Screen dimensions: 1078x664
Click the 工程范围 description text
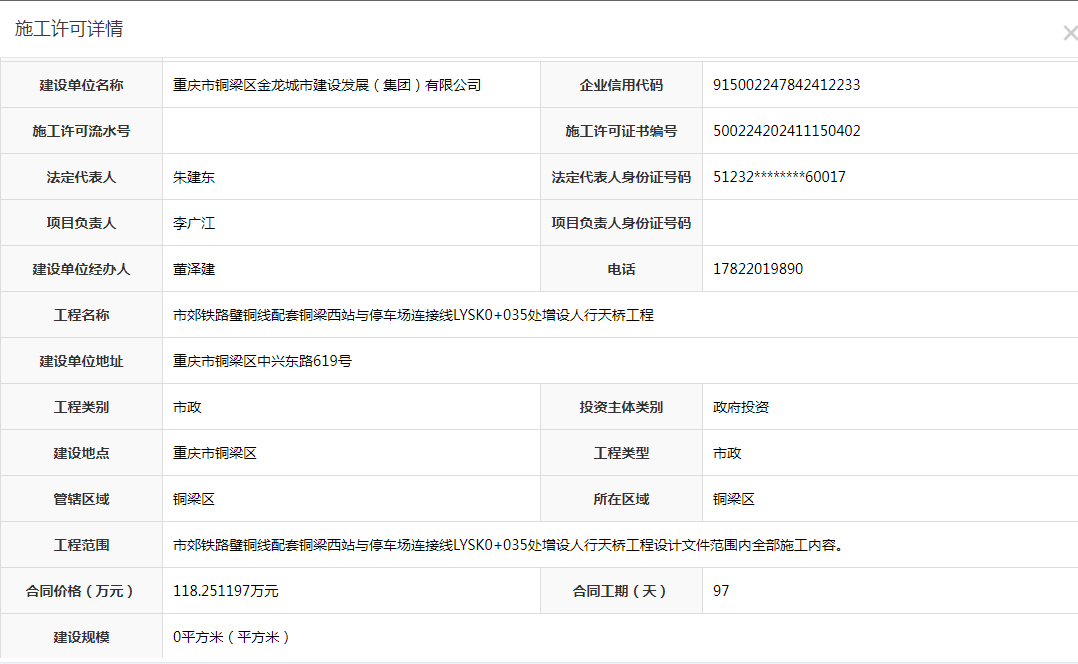pos(508,545)
